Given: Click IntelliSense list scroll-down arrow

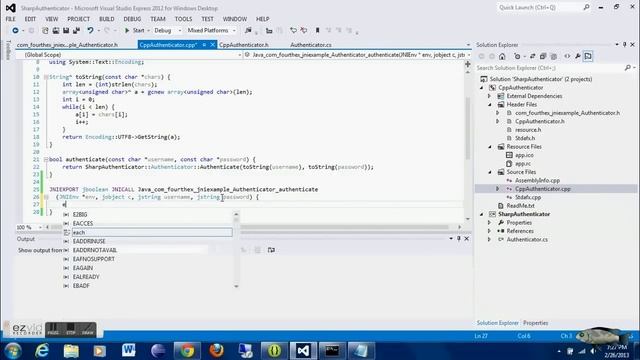Looking at the screenshot, I should tap(236, 286).
